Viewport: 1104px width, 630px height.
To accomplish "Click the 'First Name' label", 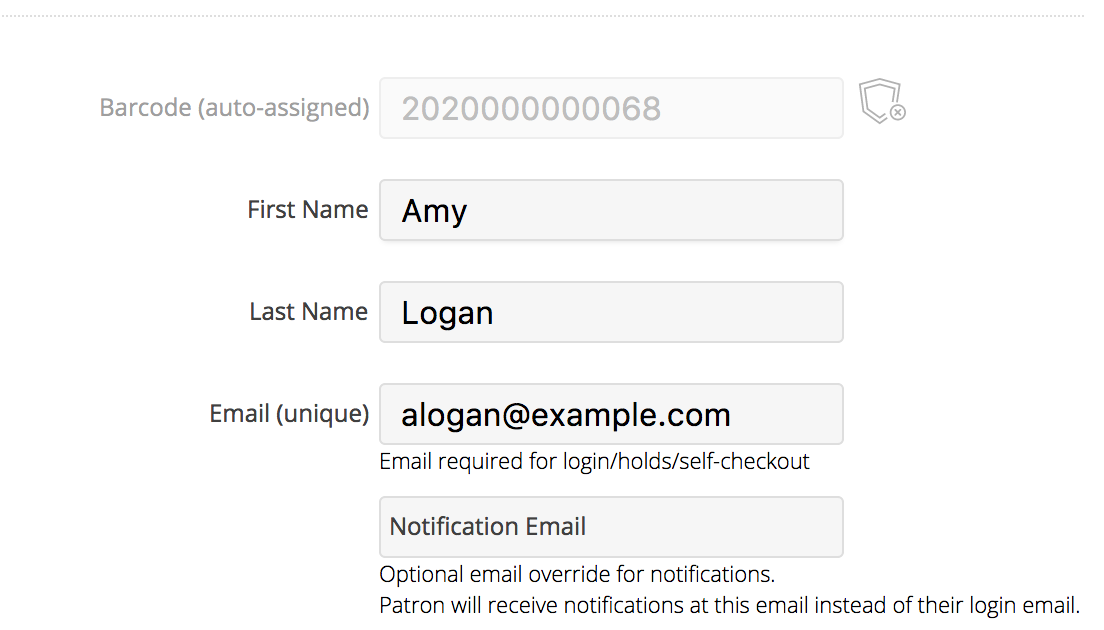I will pyautogui.click(x=308, y=210).
